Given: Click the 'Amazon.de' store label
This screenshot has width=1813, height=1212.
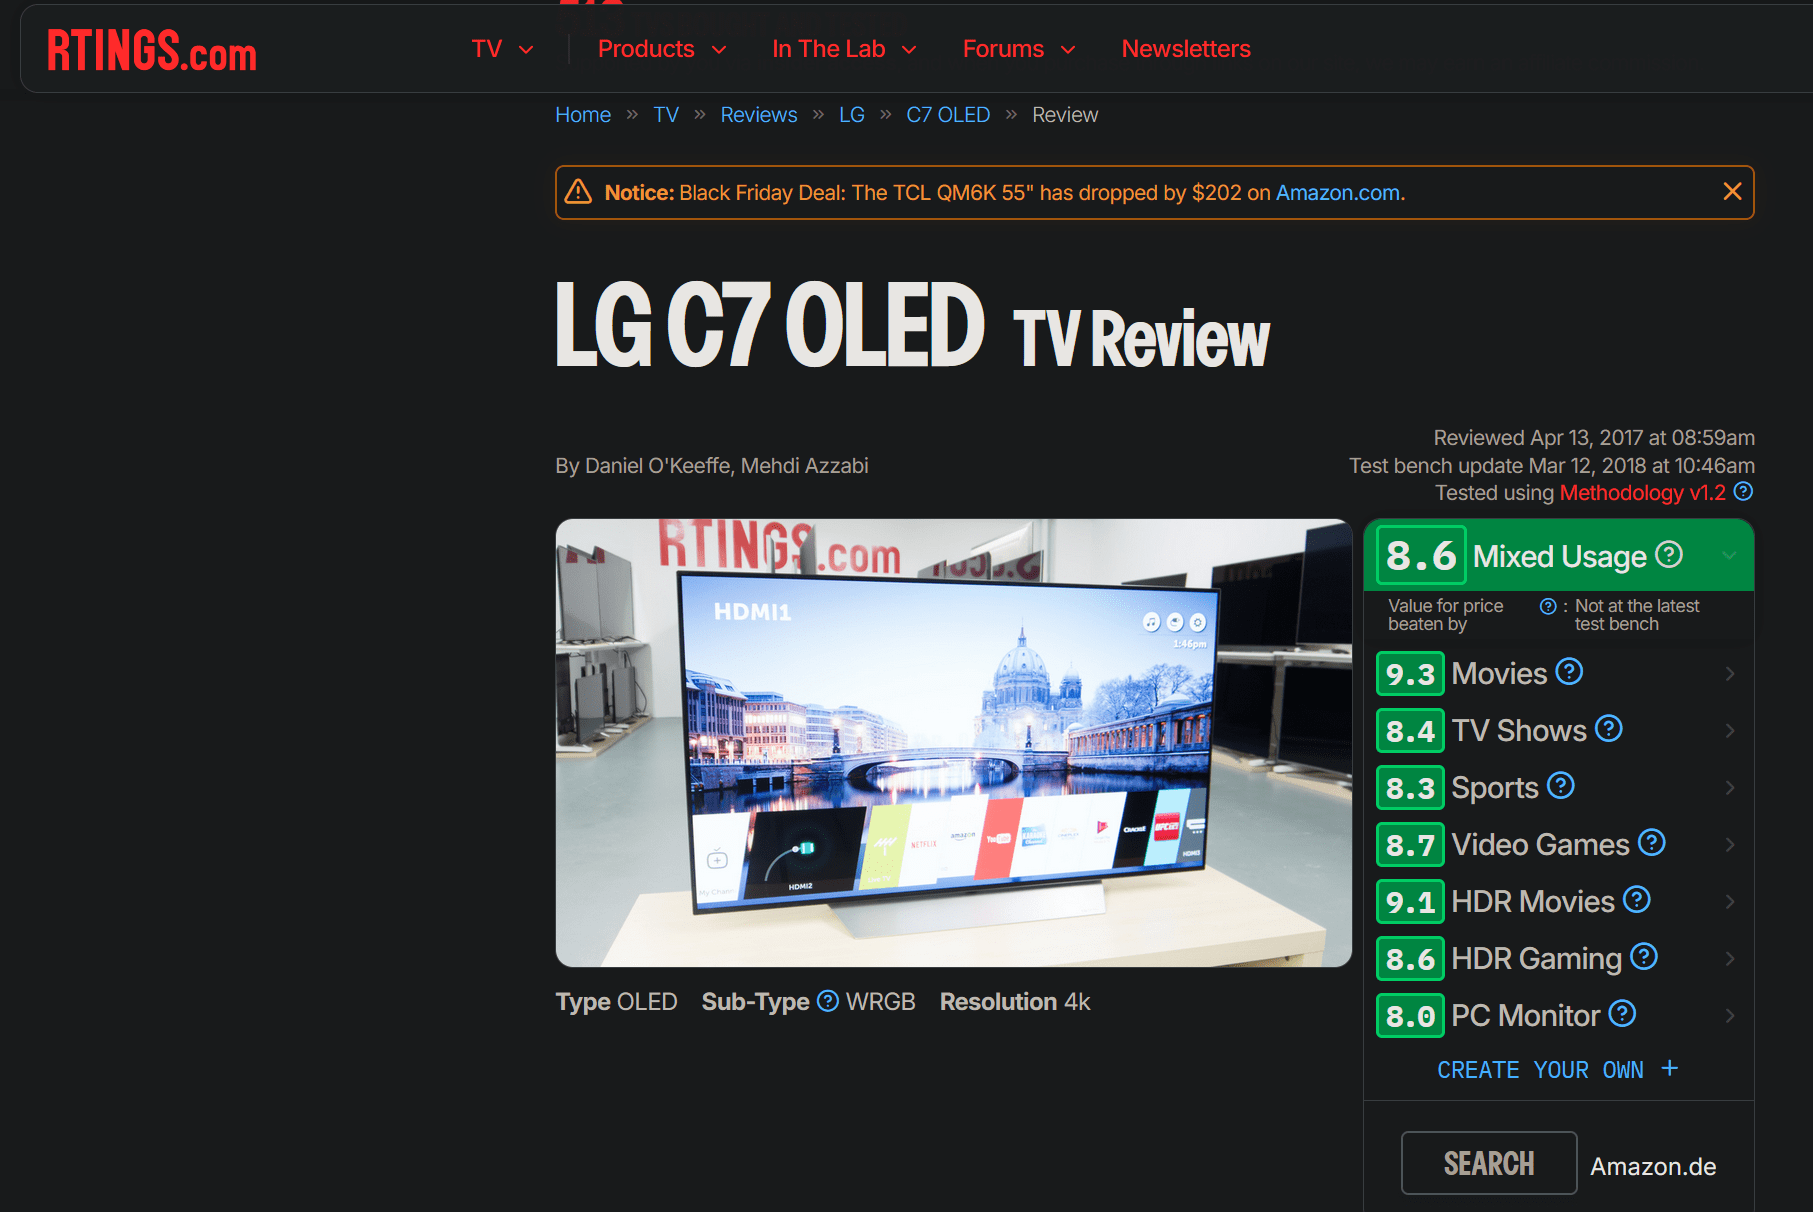Looking at the screenshot, I should [1653, 1167].
